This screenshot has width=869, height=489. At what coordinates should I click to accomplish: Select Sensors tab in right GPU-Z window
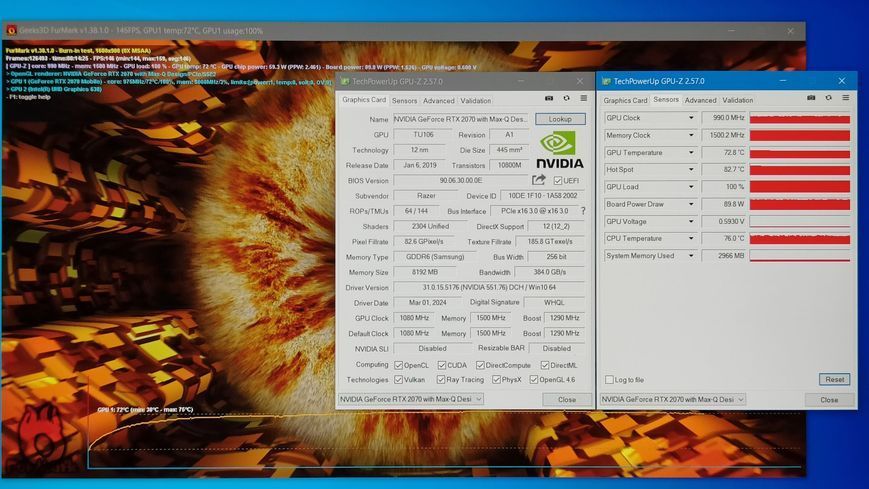(x=666, y=99)
